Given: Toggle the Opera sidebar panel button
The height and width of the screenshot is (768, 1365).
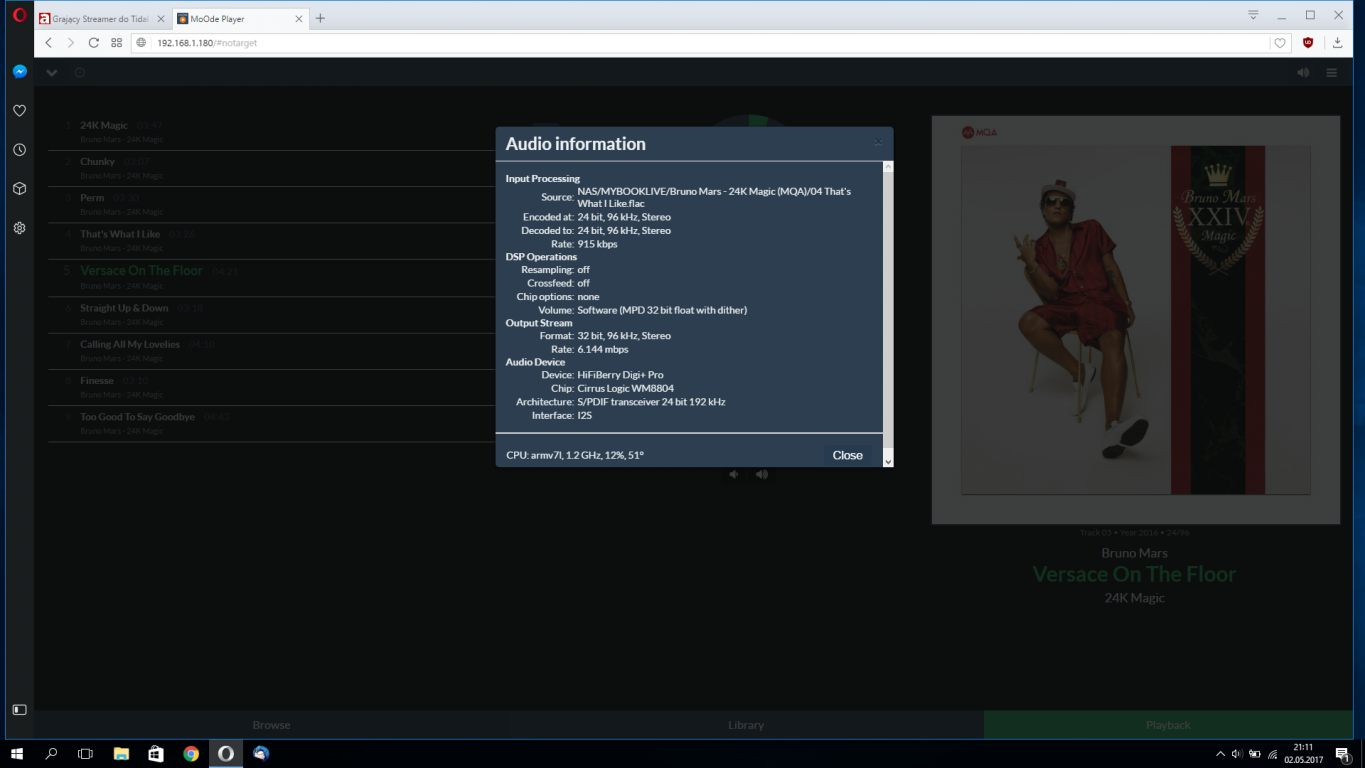Looking at the screenshot, I should coord(19,710).
